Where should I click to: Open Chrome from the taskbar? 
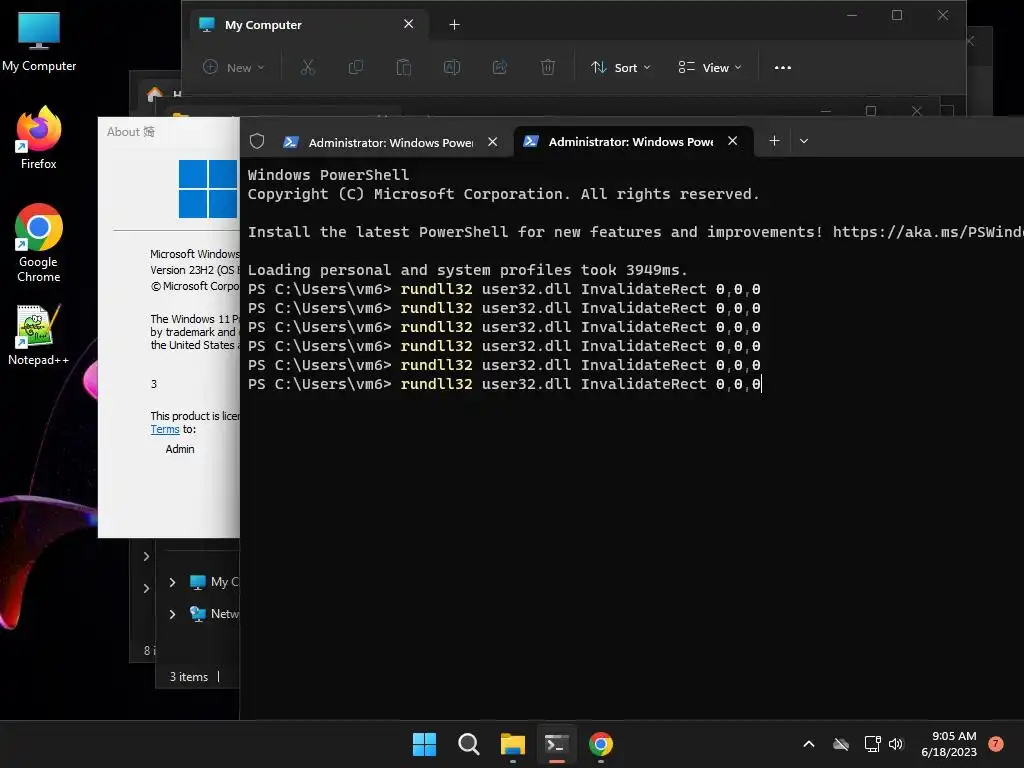click(601, 744)
